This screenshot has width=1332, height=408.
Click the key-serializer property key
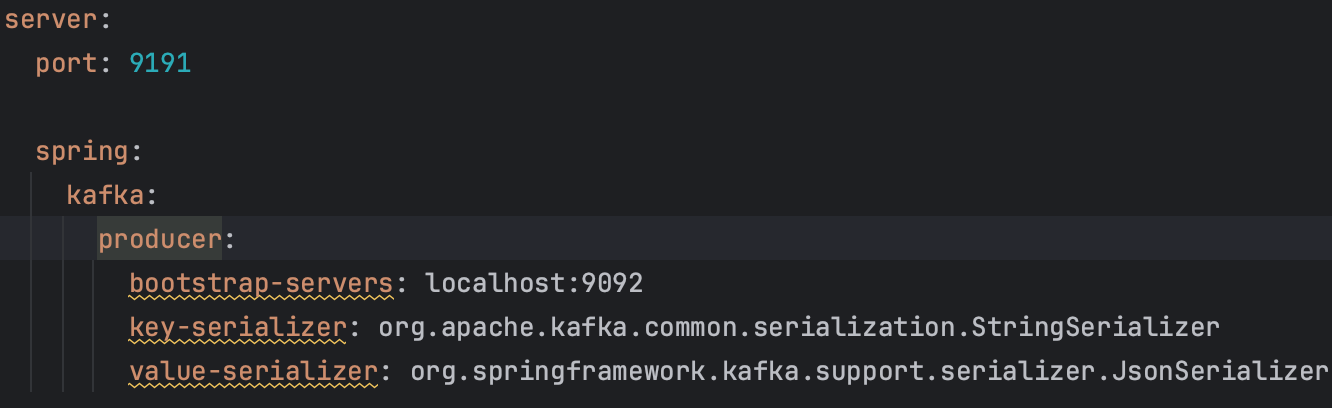238,328
